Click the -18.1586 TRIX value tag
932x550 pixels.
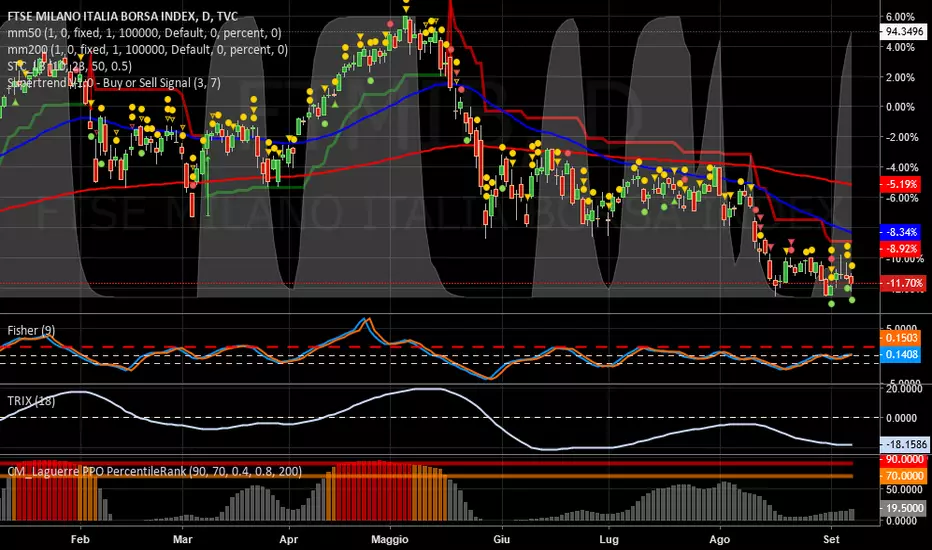tap(905, 444)
